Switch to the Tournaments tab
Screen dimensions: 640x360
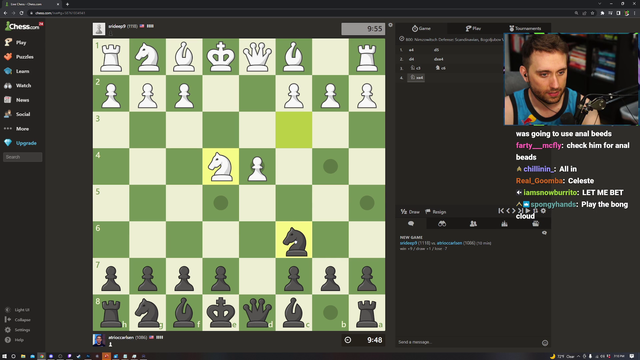[525, 28]
